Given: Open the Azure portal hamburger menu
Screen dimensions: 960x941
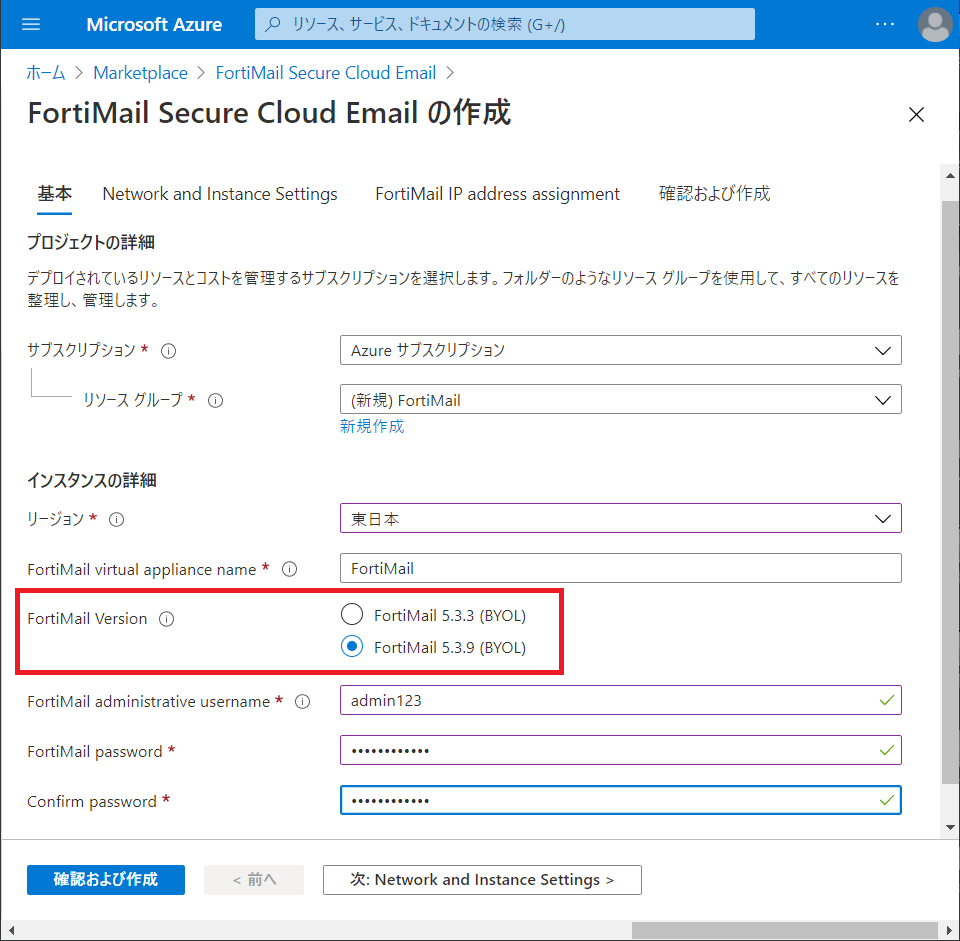Looking at the screenshot, I should point(31,24).
